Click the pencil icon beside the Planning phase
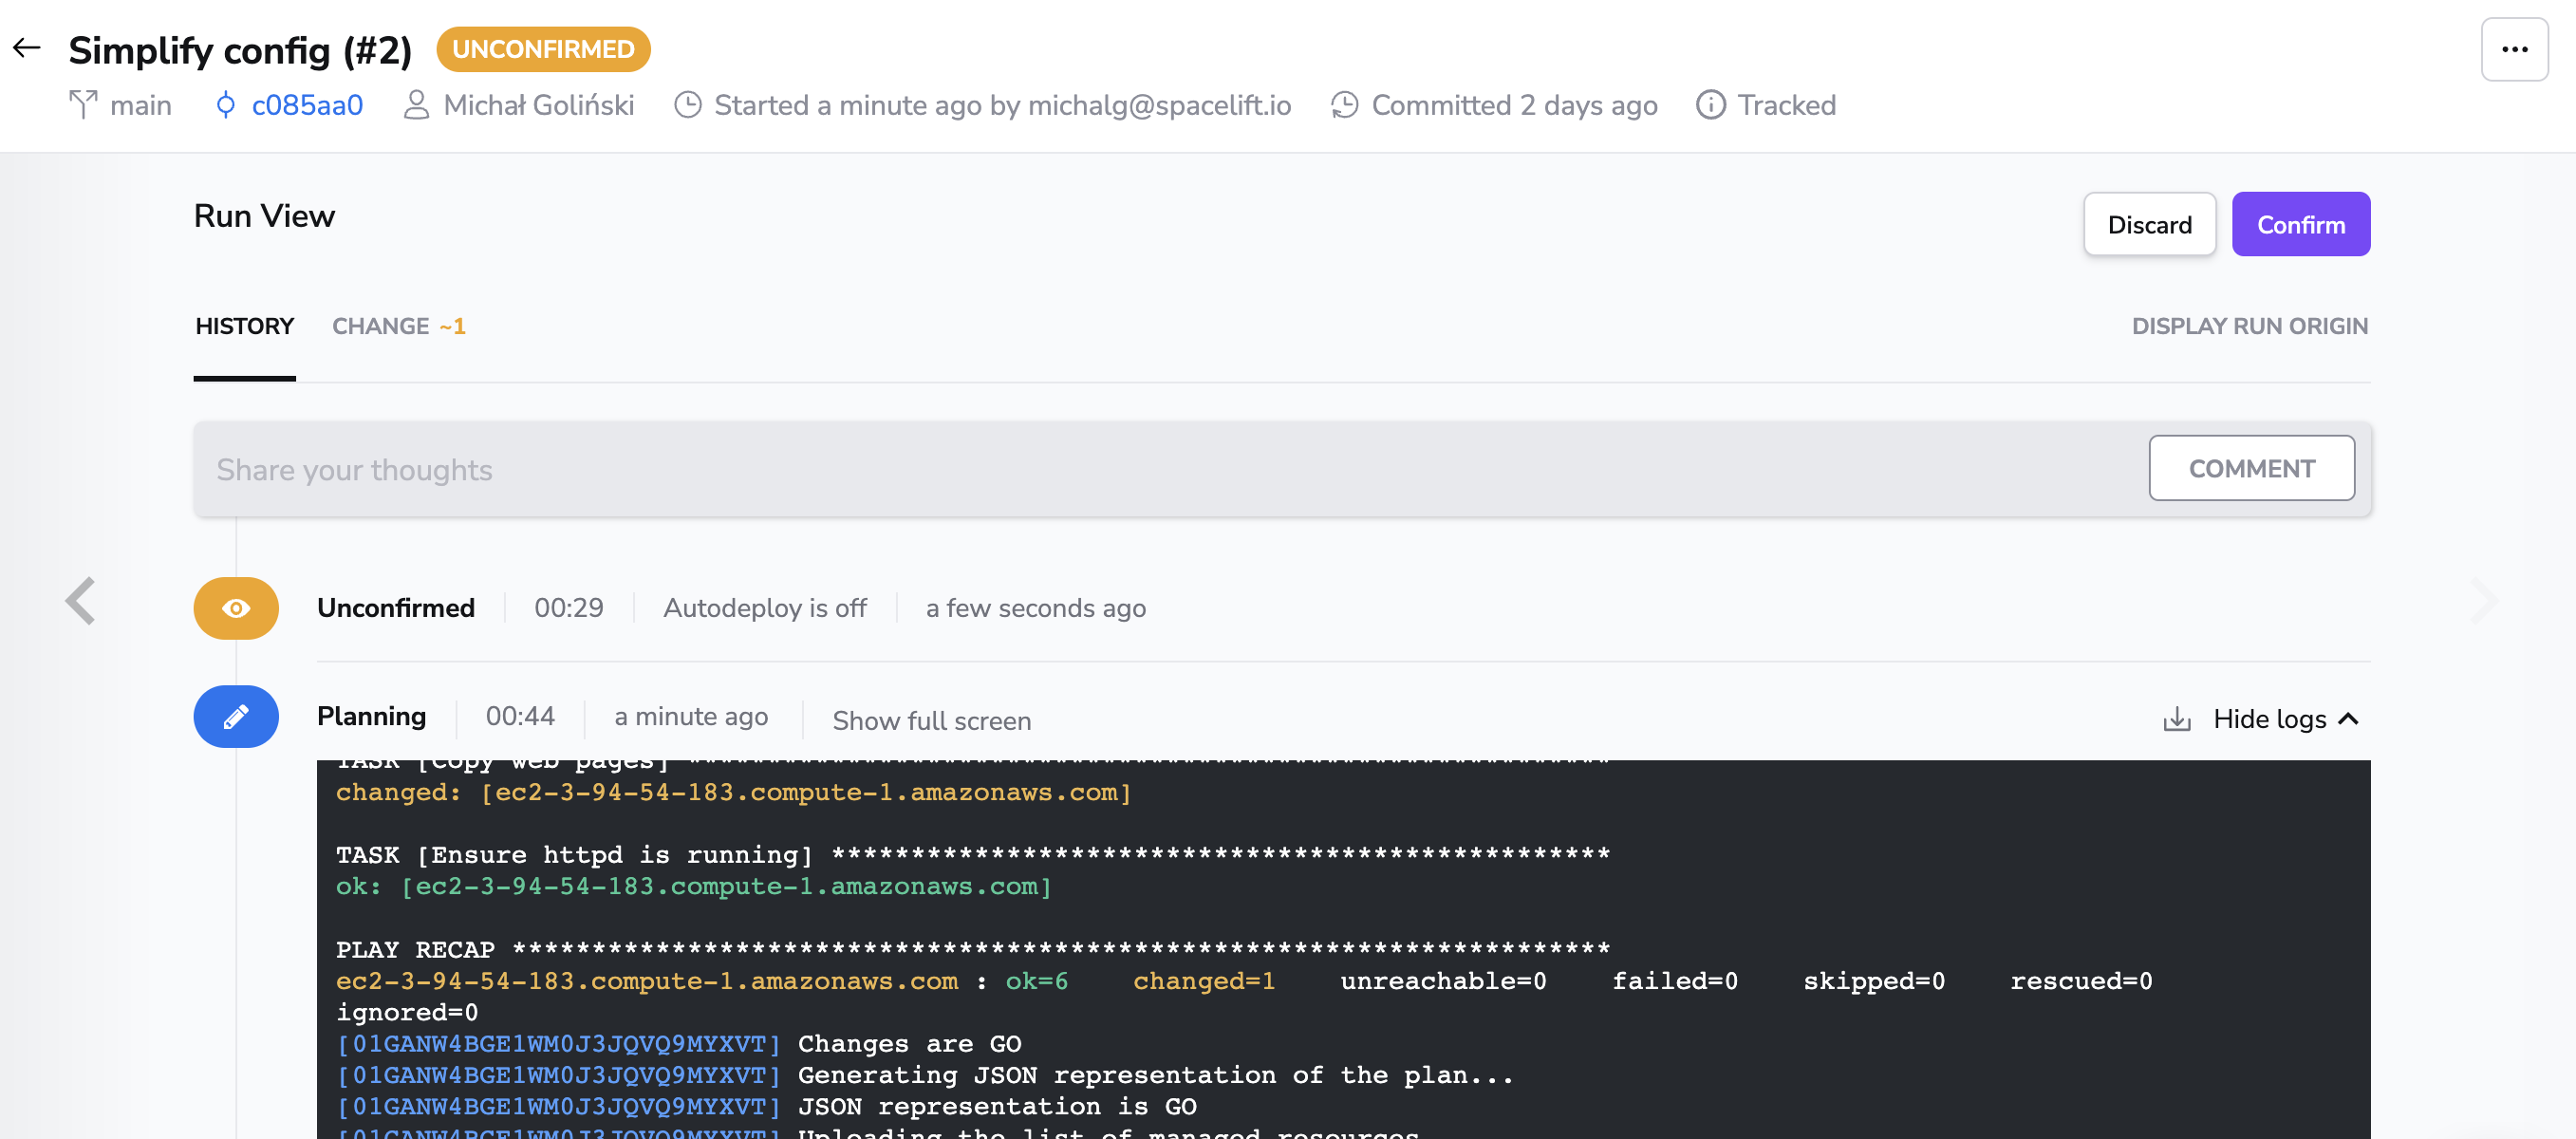The image size is (2576, 1139). coord(235,716)
